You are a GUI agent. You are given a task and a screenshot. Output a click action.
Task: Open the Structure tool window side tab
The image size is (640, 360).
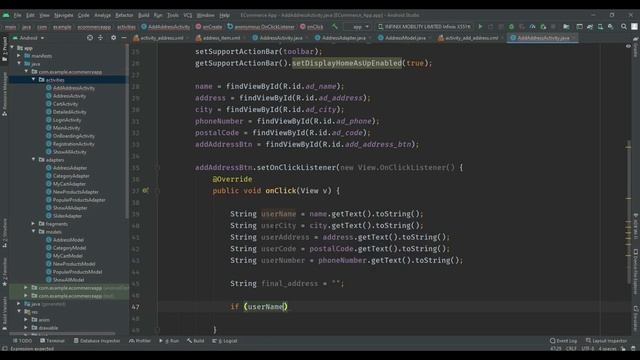pos(4,233)
